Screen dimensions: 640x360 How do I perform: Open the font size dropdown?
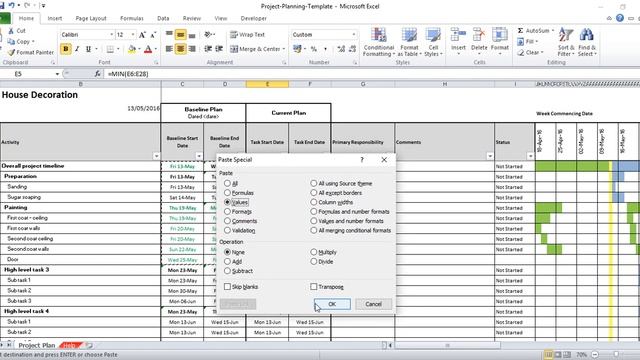tap(133, 35)
